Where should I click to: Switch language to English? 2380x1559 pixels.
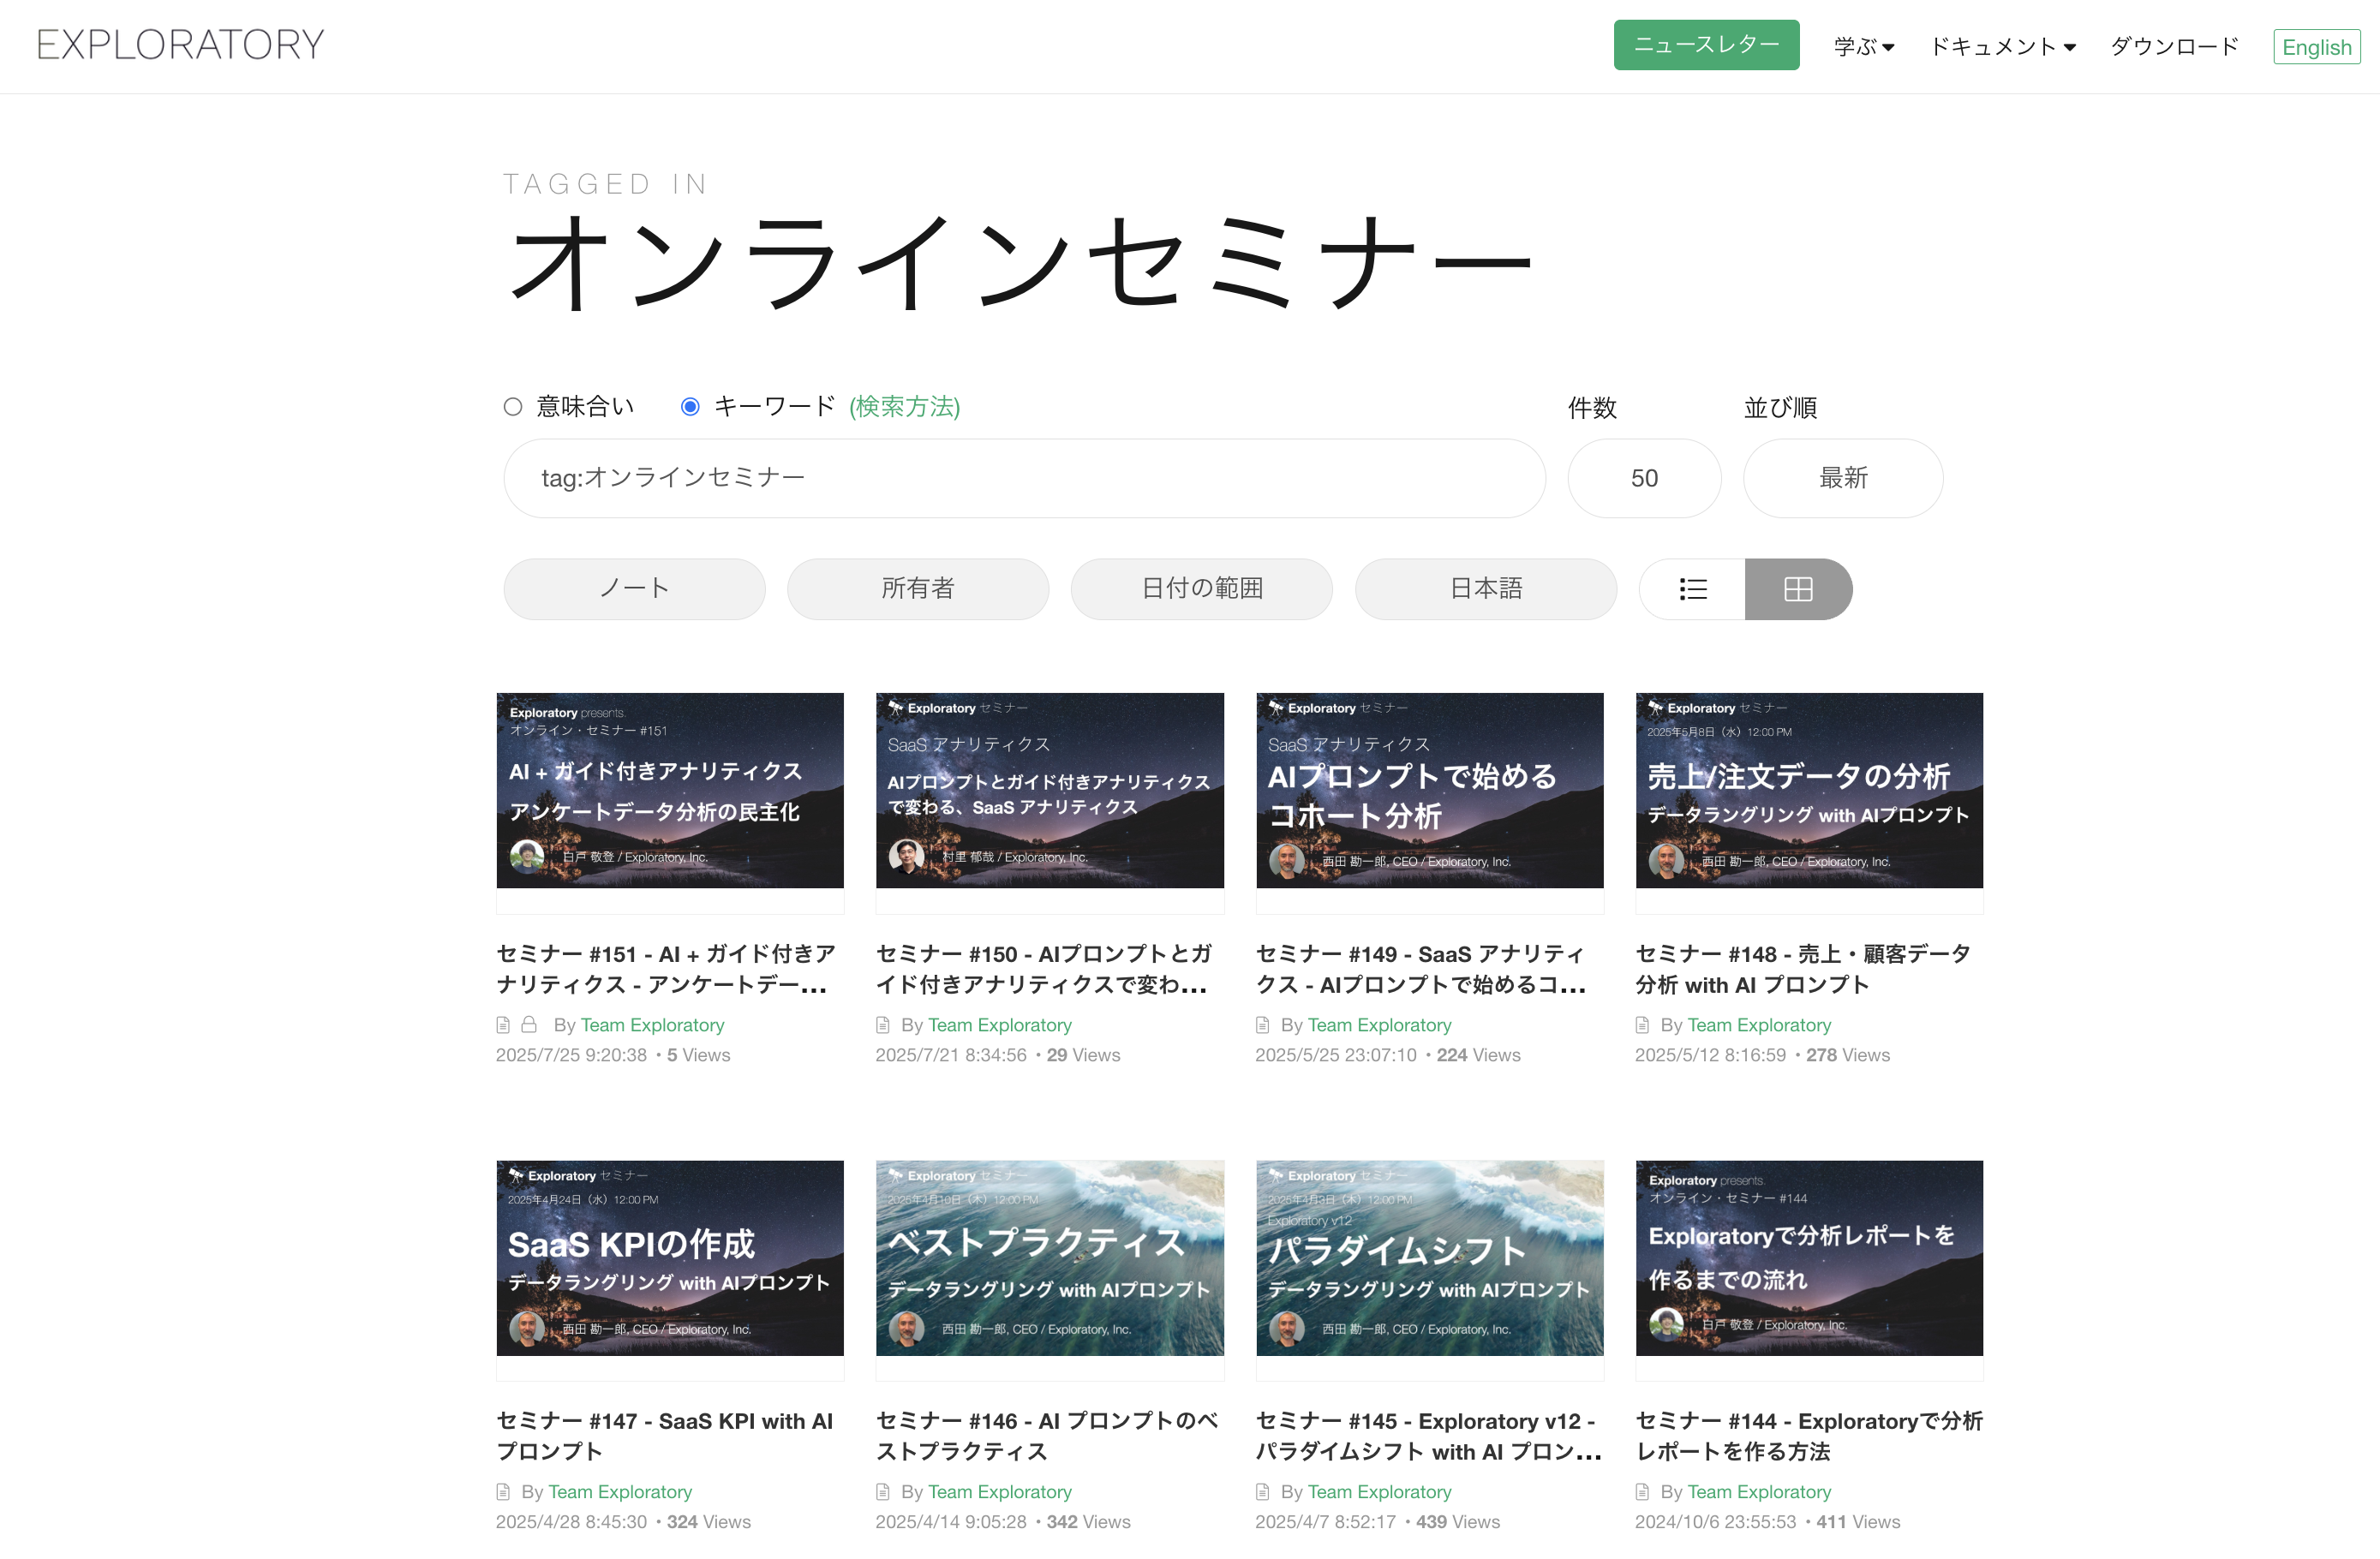[2316, 47]
